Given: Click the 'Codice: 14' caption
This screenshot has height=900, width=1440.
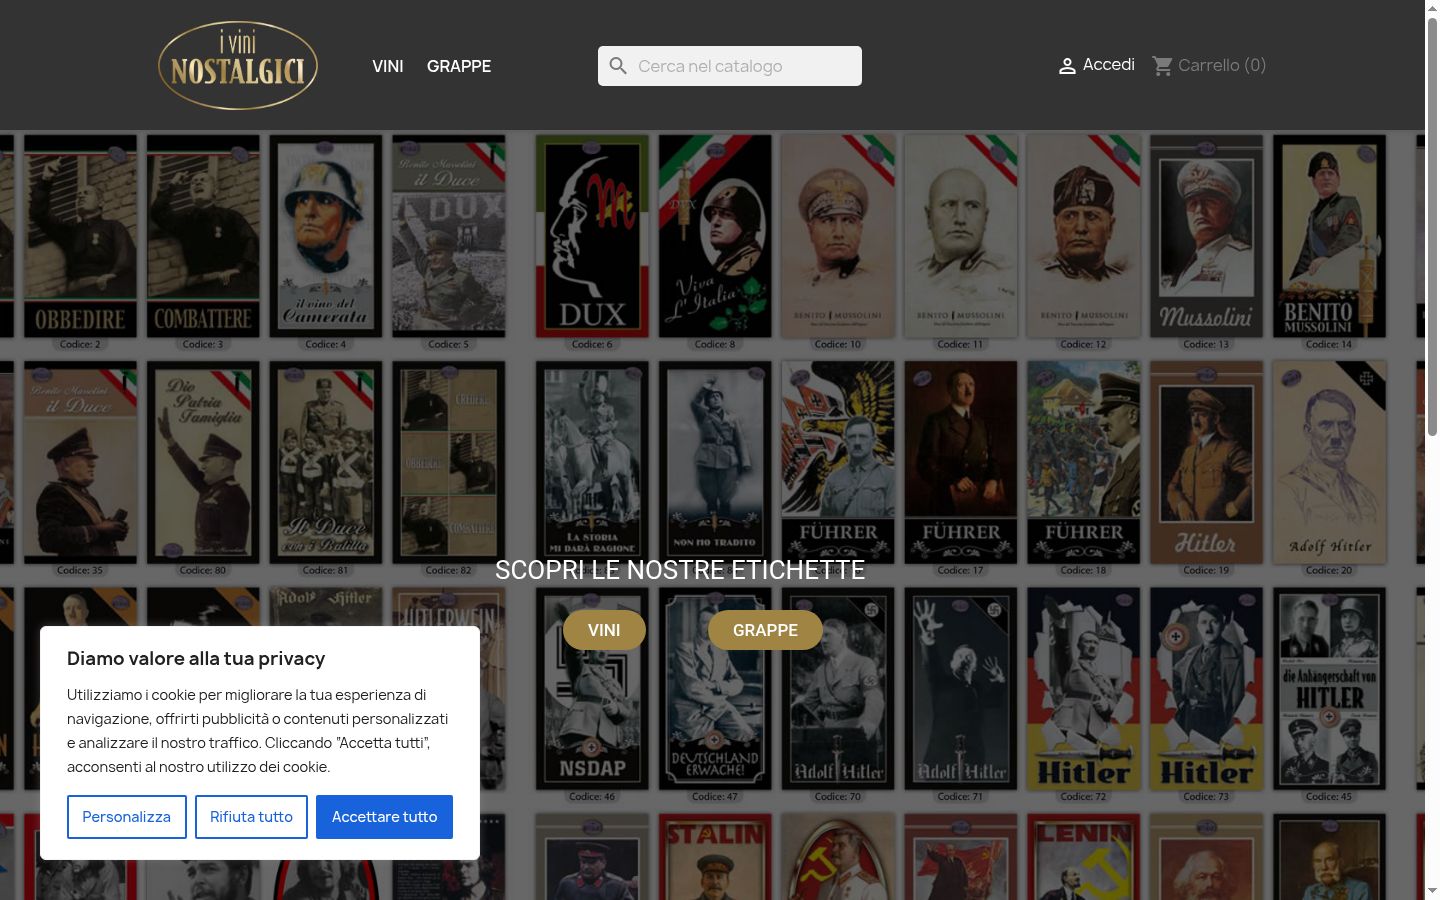Looking at the screenshot, I should coord(1329,344).
